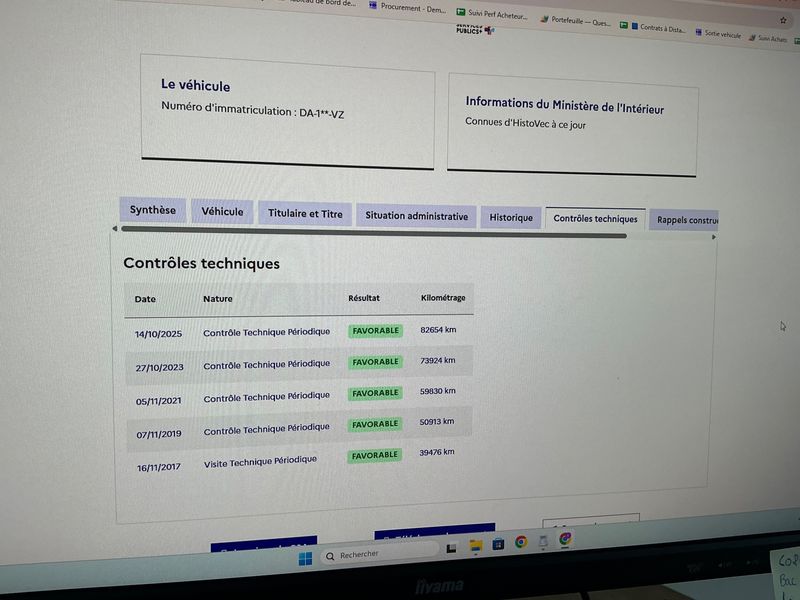Open the Suivi Achats bookmark
This screenshot has height=600, width=800.
[x=768, y=38]
